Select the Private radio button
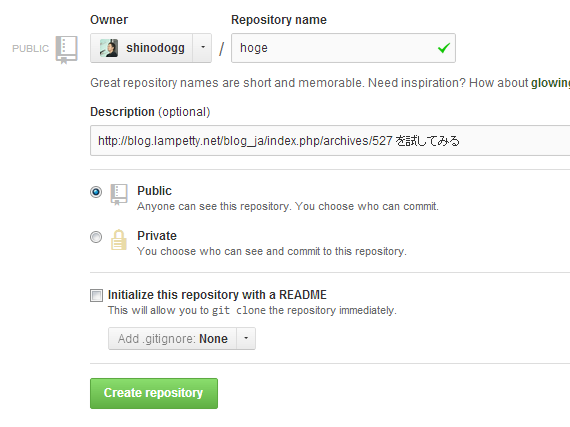The image size is (570, 427). (x=96, y=237)
